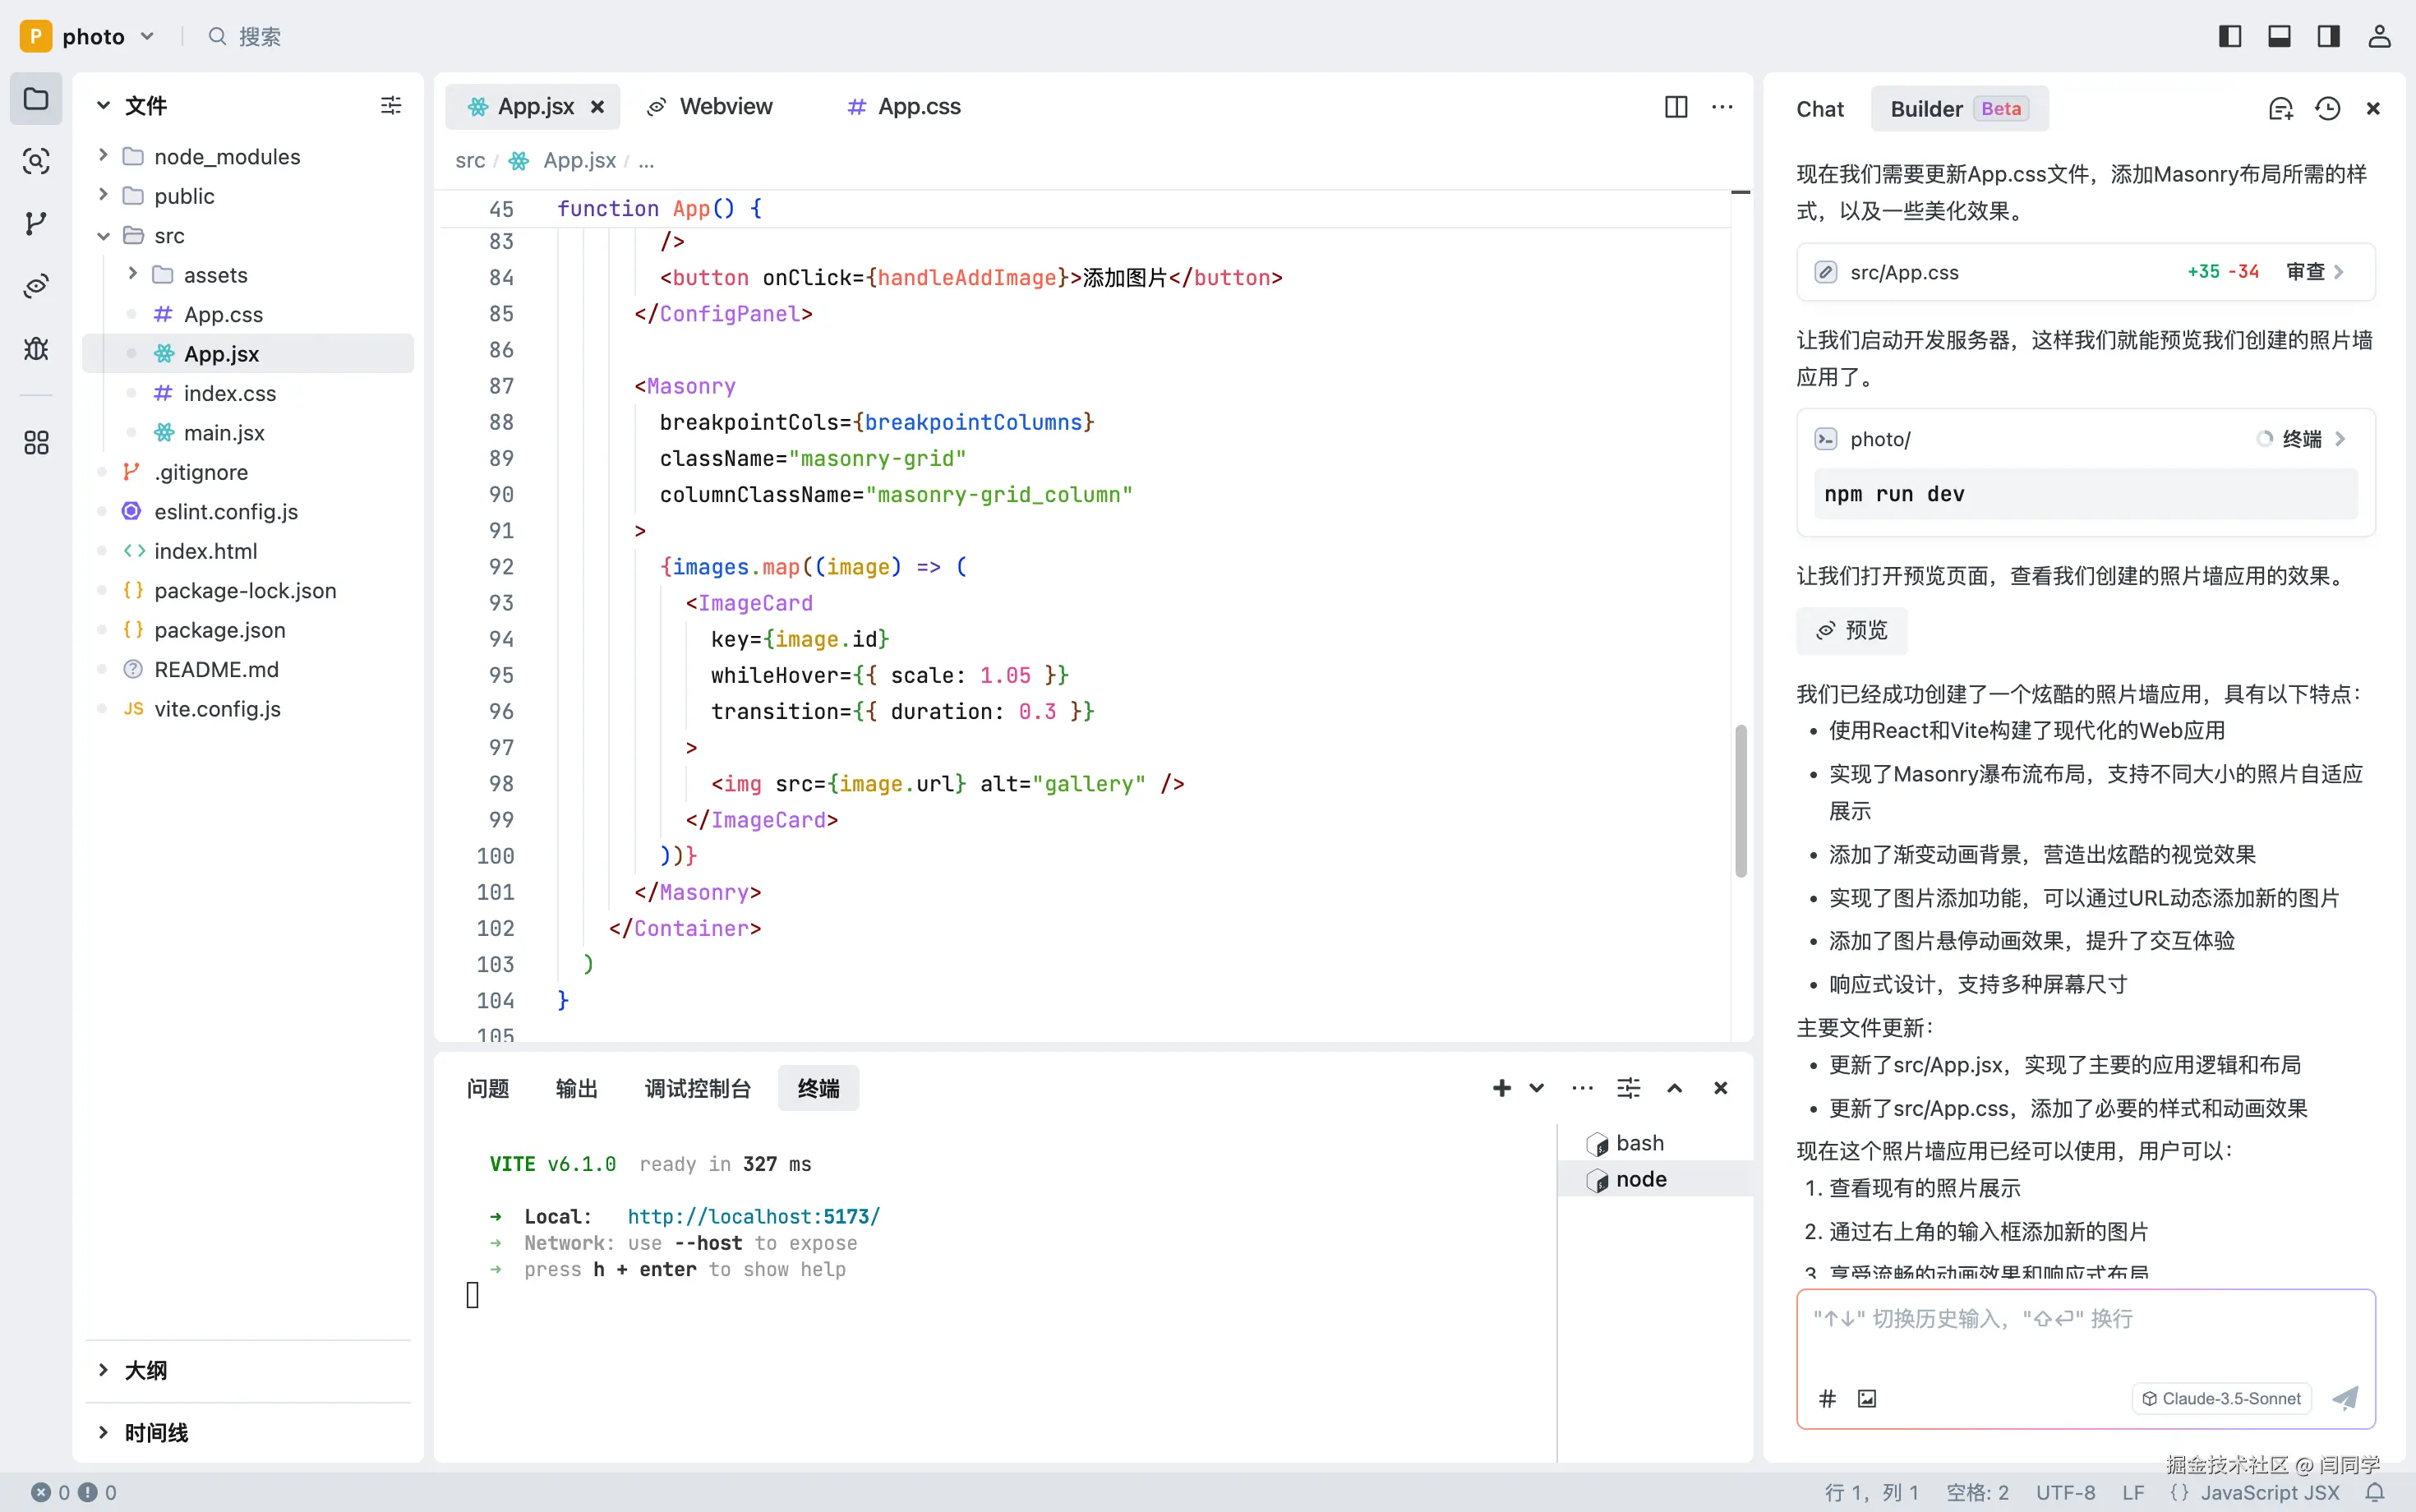
Task: Click the add image icon in chat input
Action: coord(1867,1398)
